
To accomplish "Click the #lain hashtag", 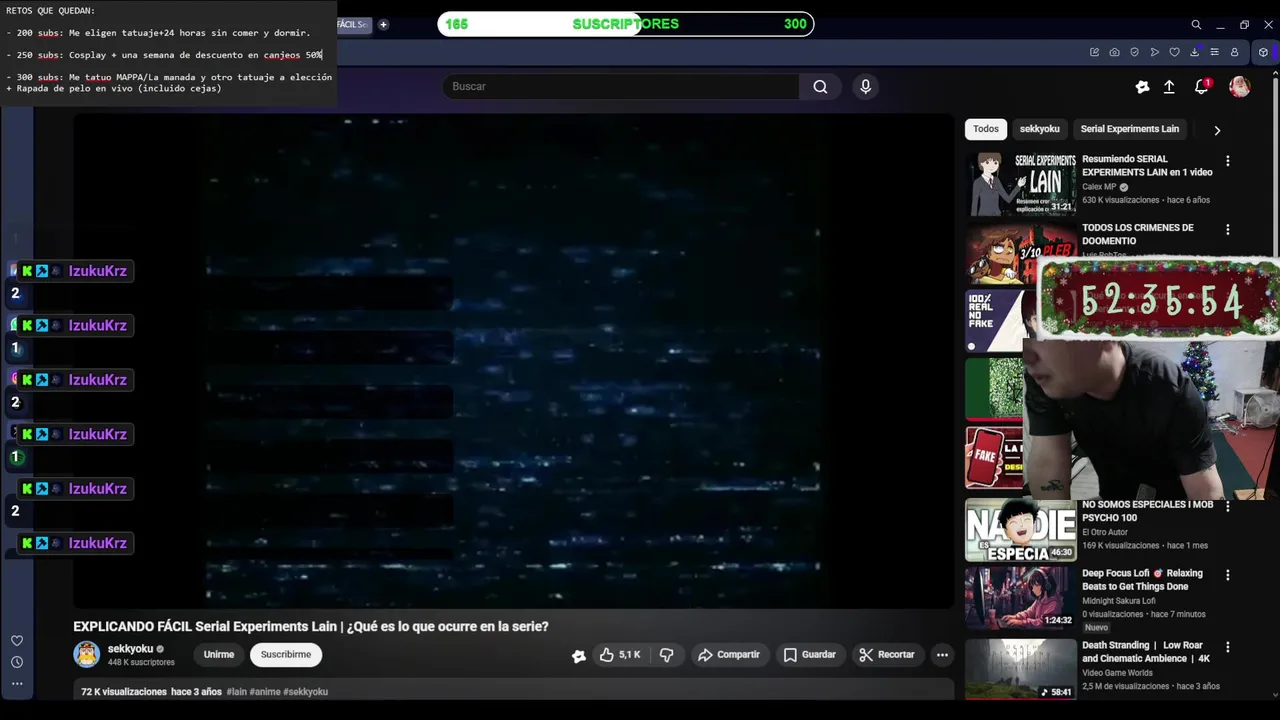I will click(236, 692).
